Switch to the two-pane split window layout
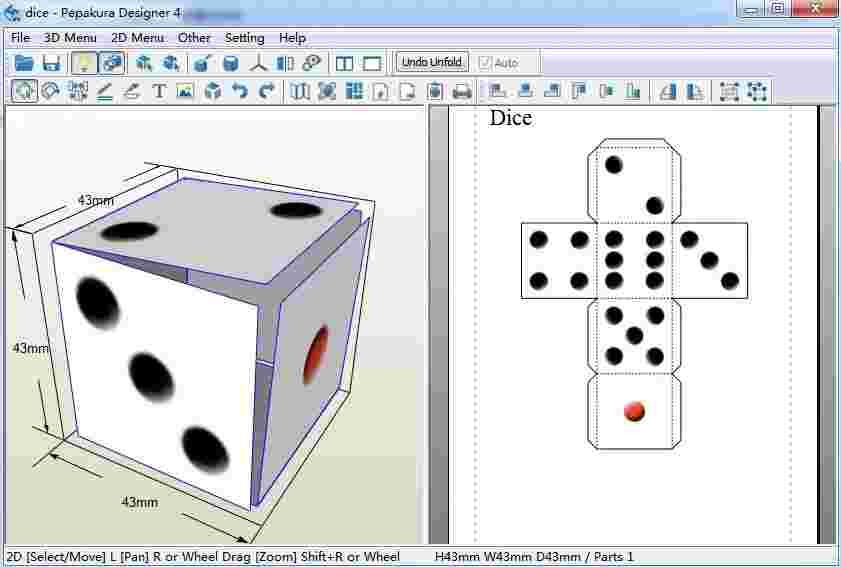The height and width of the screenshot is (567, 841). click(x=344, y=63)
